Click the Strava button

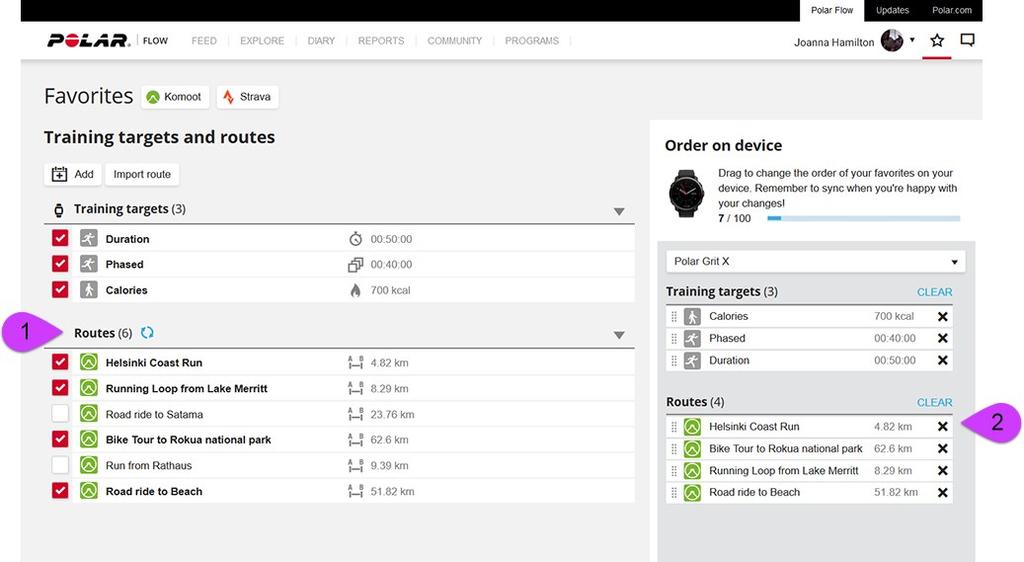248,97
